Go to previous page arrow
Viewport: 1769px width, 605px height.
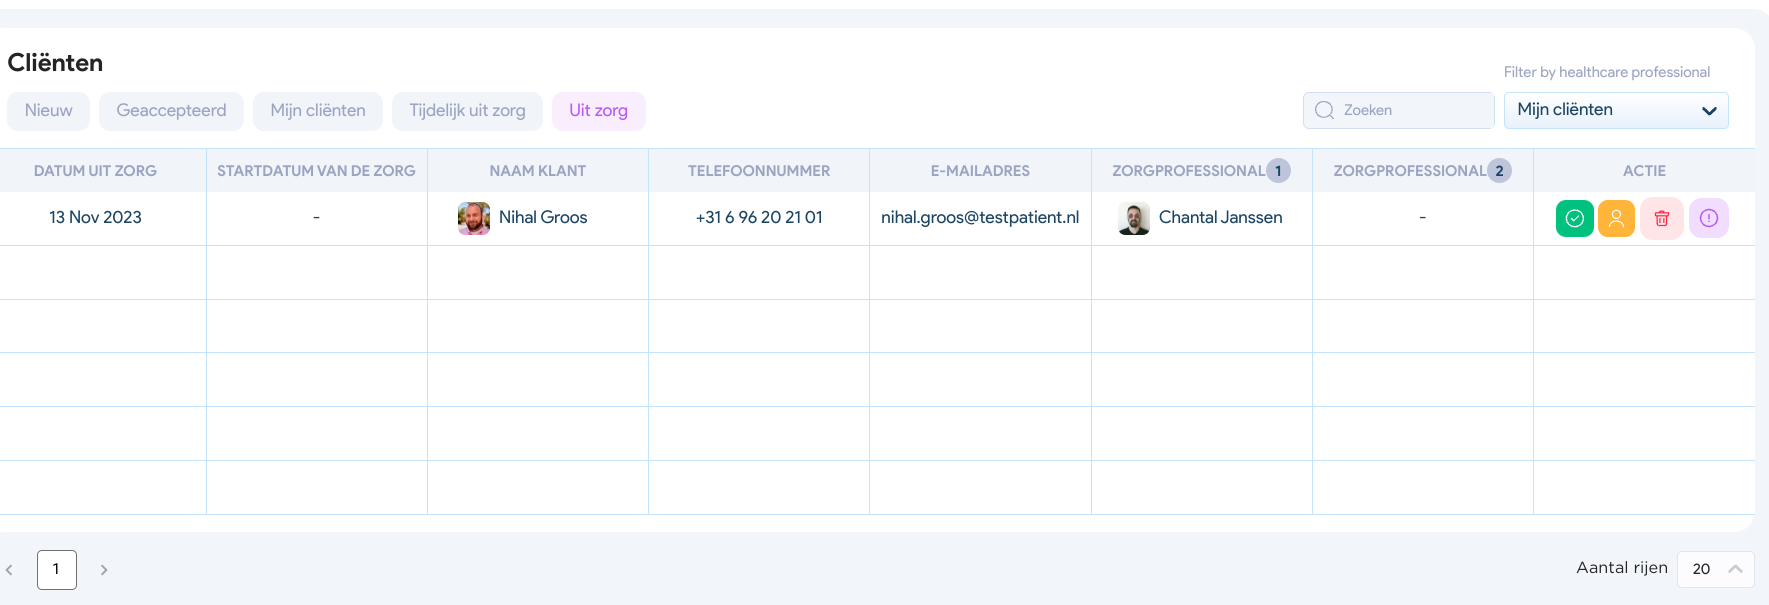10,570
